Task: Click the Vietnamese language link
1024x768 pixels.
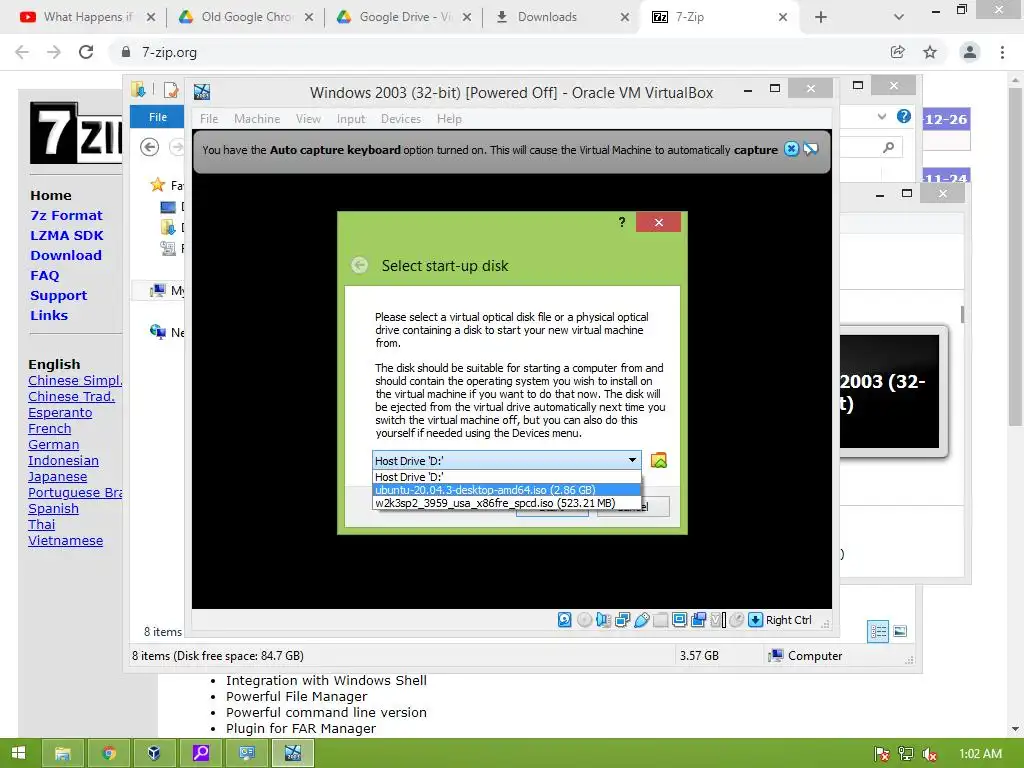Action: [x=65, y=541]
